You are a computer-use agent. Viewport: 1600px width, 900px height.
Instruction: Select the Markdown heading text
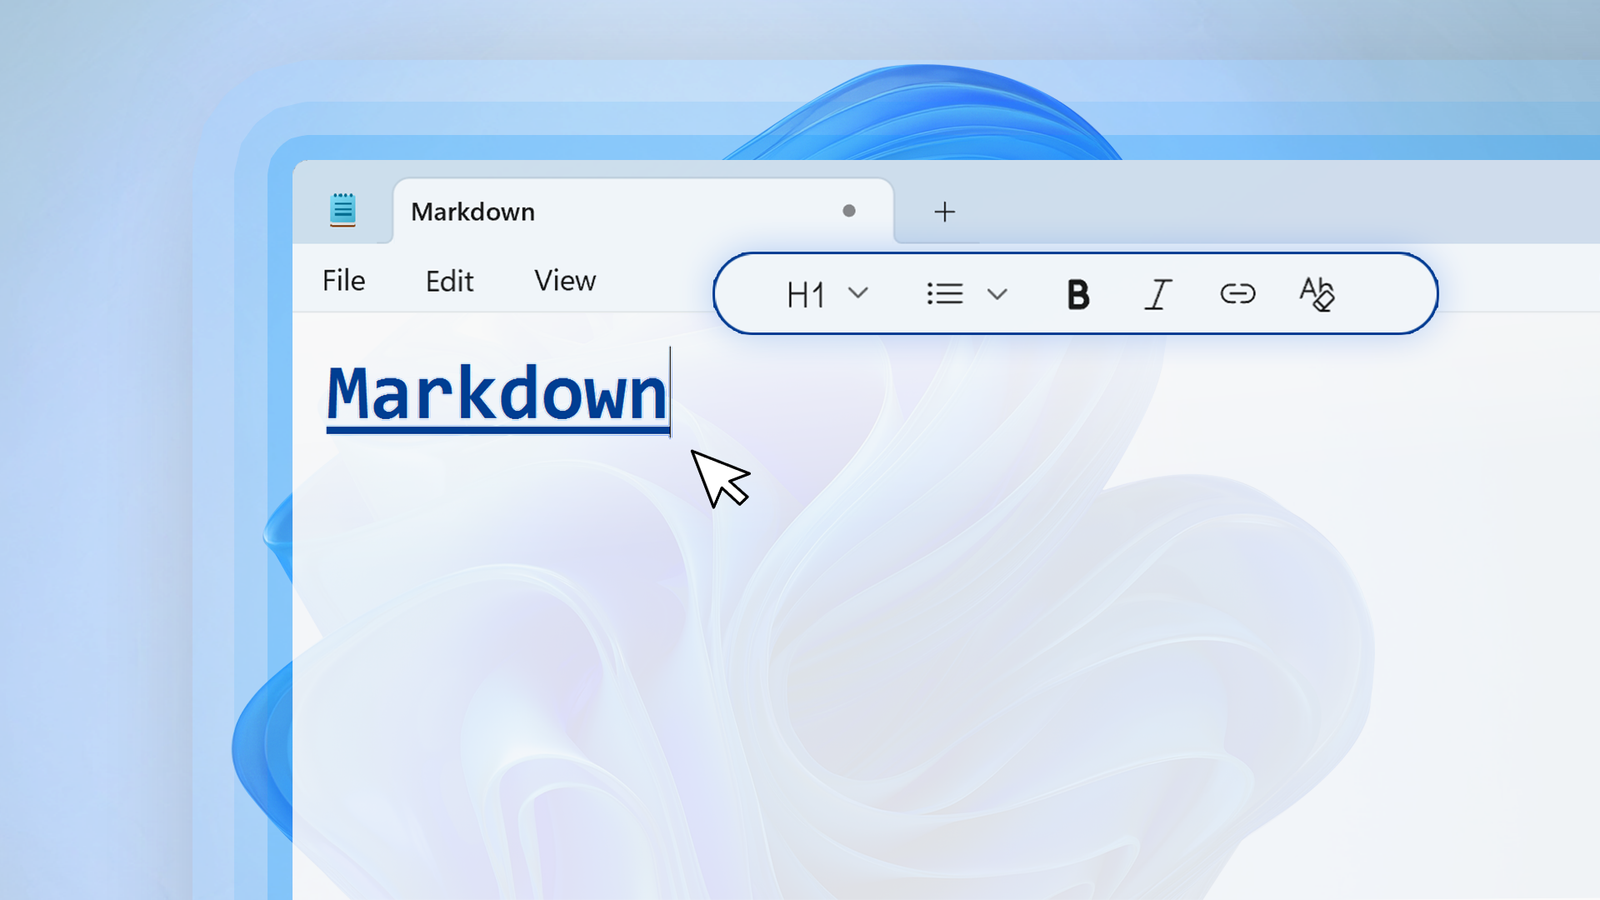point(494,394)
